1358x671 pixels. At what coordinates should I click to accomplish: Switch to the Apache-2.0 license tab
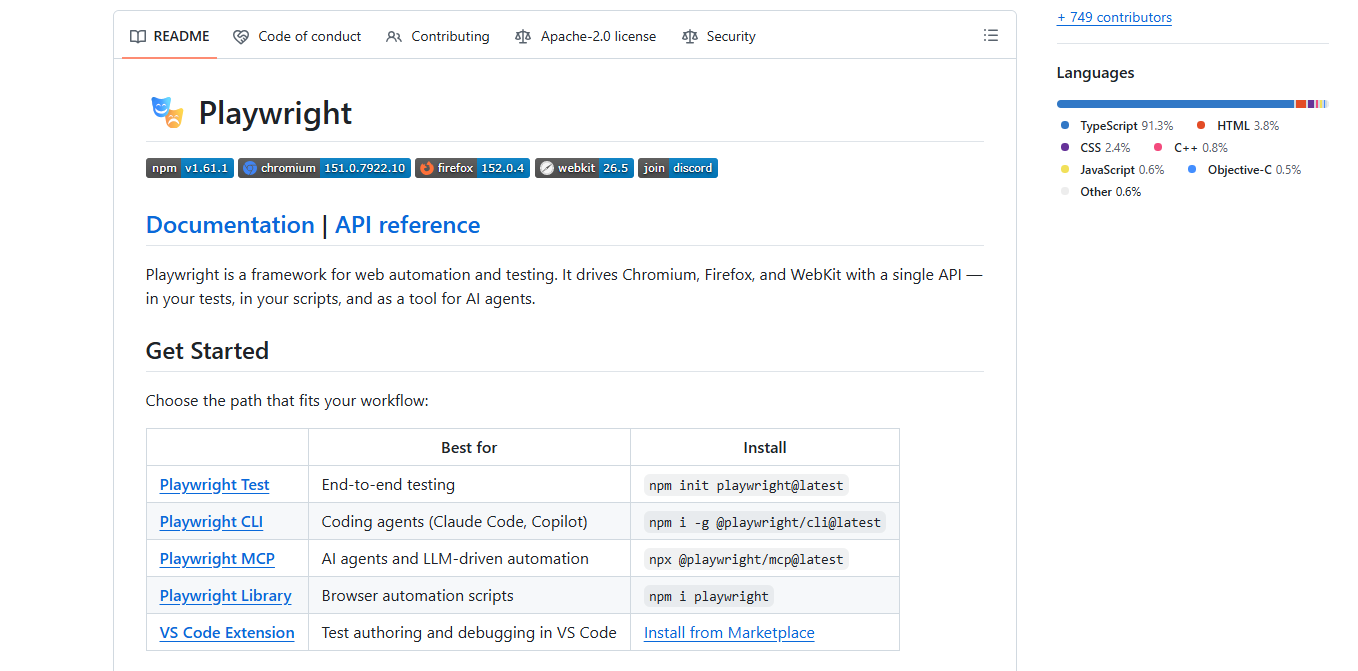pyautogui.click(x=586, y=36)
